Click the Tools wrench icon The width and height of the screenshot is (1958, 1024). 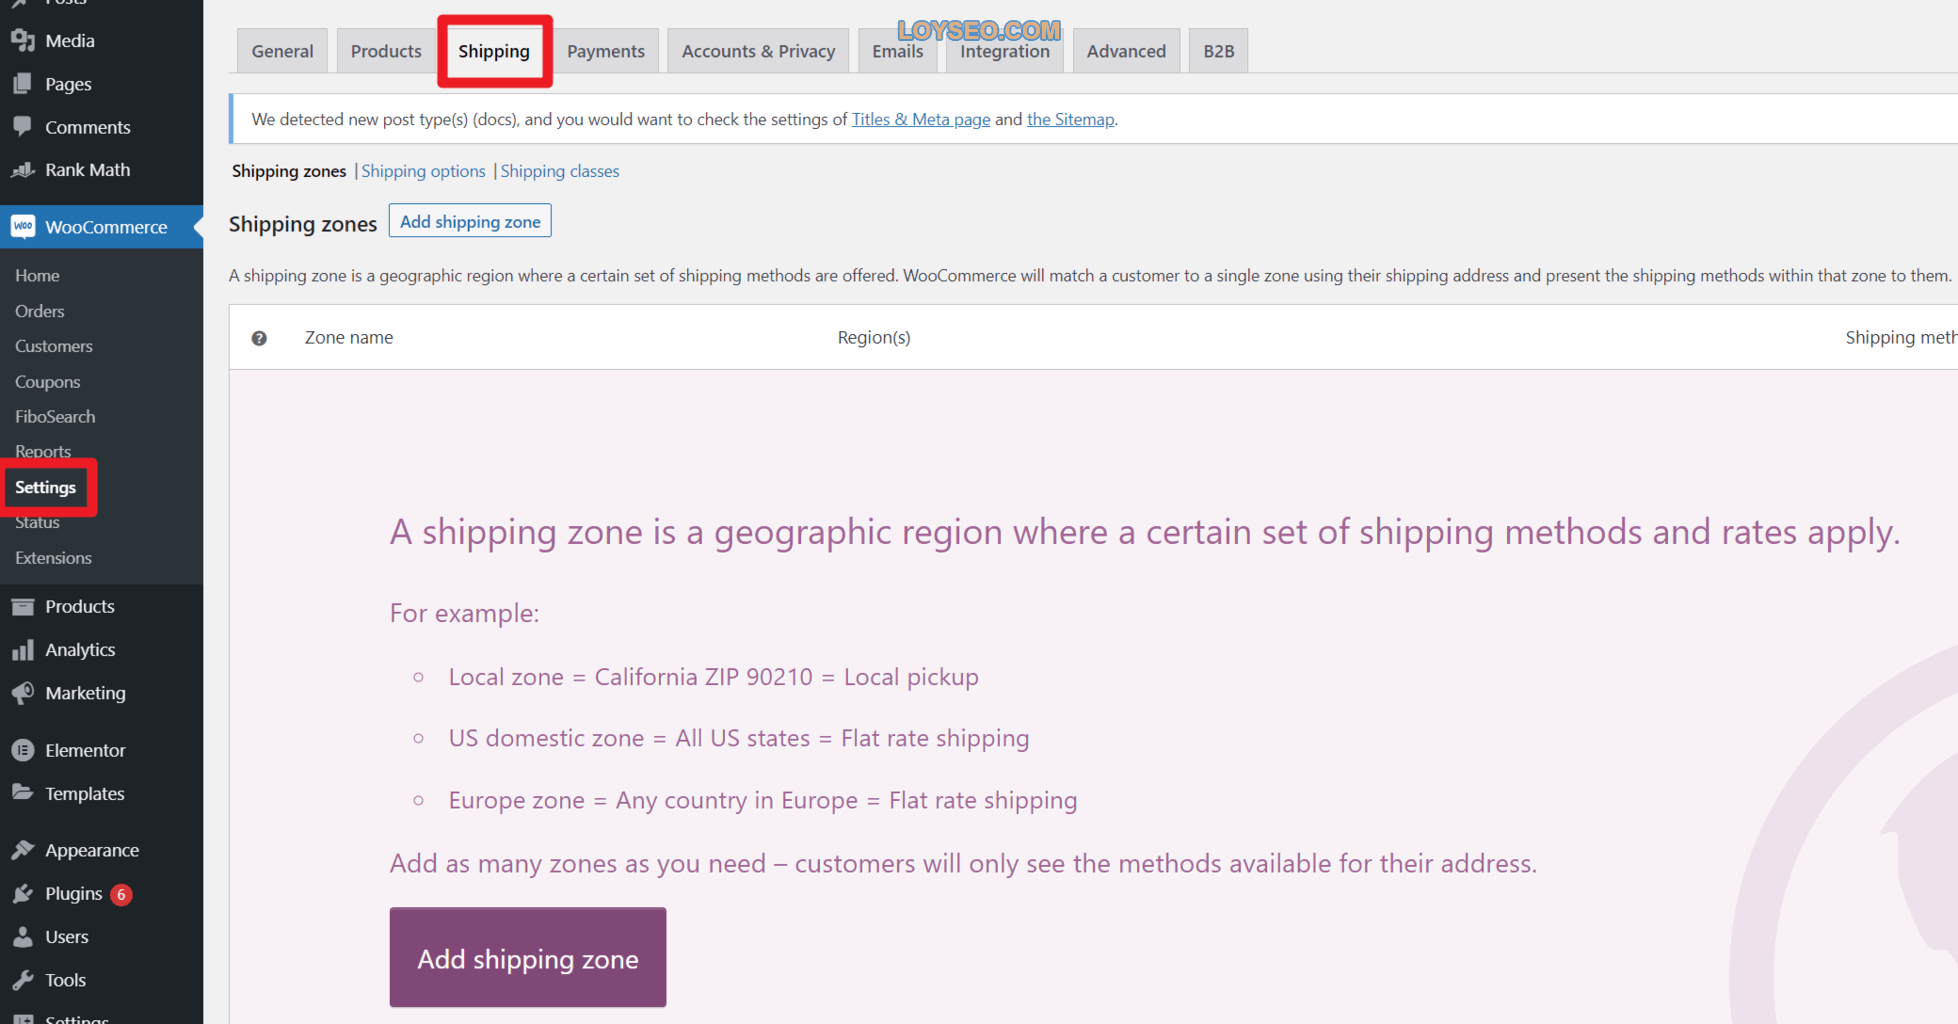point(22,979)
